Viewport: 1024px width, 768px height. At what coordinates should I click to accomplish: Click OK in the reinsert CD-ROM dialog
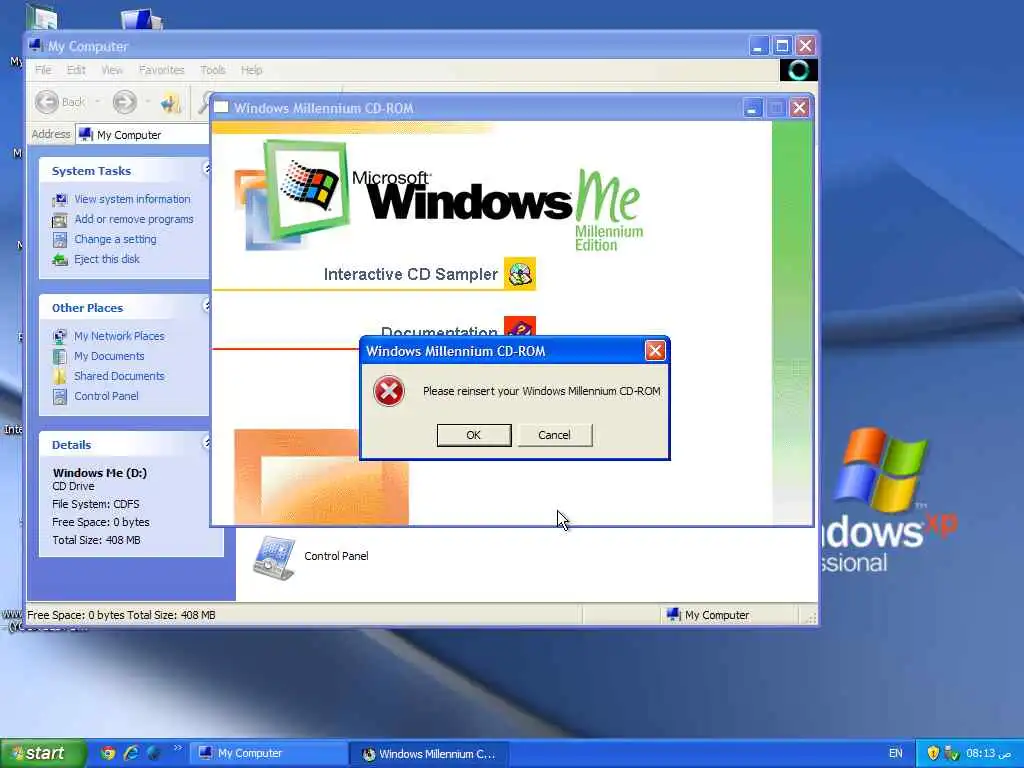click(x=473, y=435)
